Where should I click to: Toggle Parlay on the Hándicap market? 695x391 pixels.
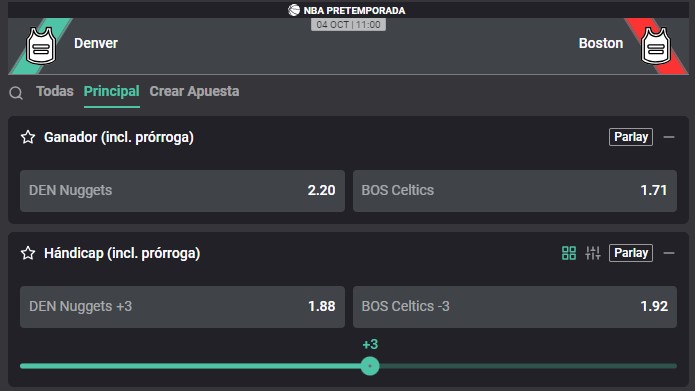tap(631, 253)
